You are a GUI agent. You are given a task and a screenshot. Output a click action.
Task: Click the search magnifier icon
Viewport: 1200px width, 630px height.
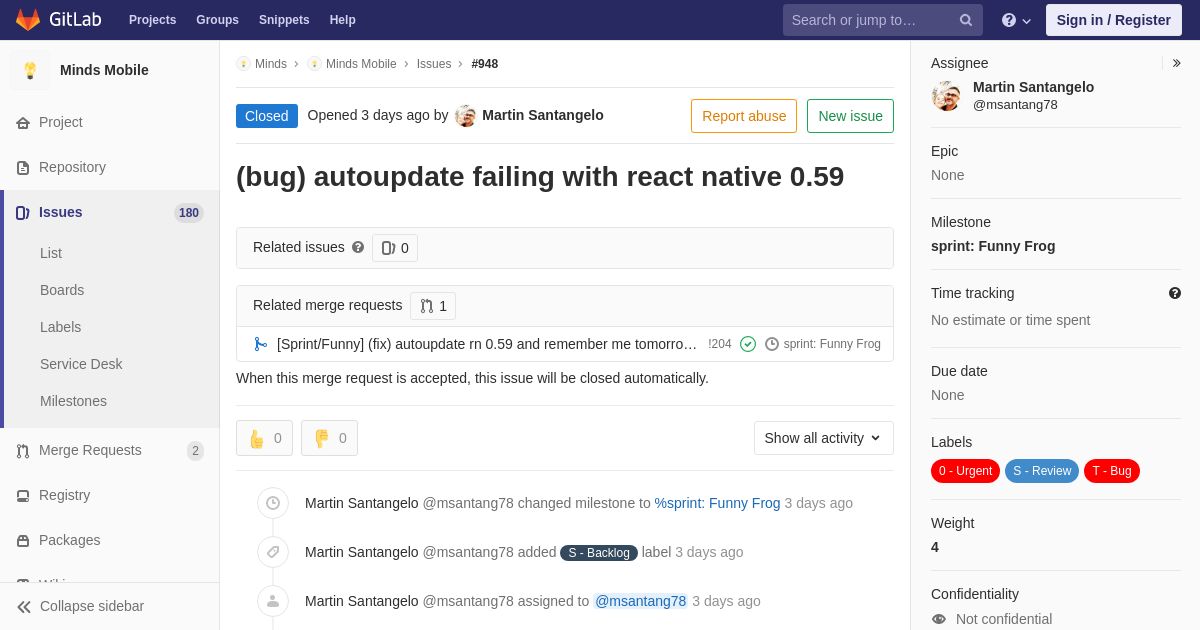(965, 20)
